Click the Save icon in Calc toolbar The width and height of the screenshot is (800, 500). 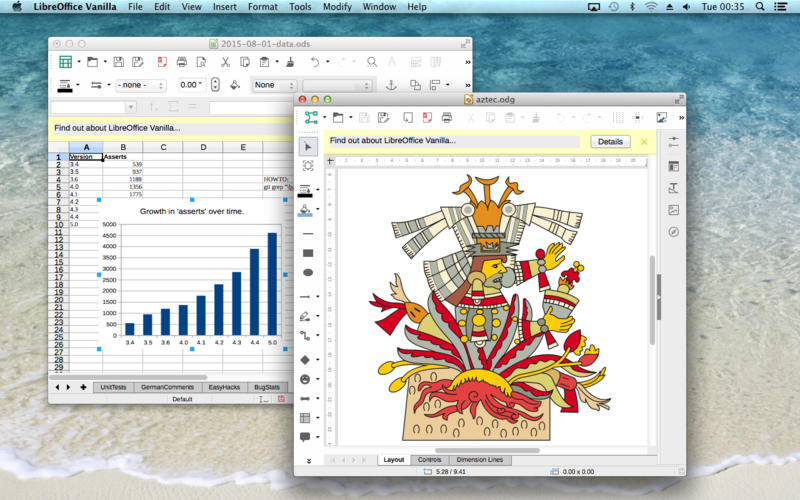[x=118, y=62]
